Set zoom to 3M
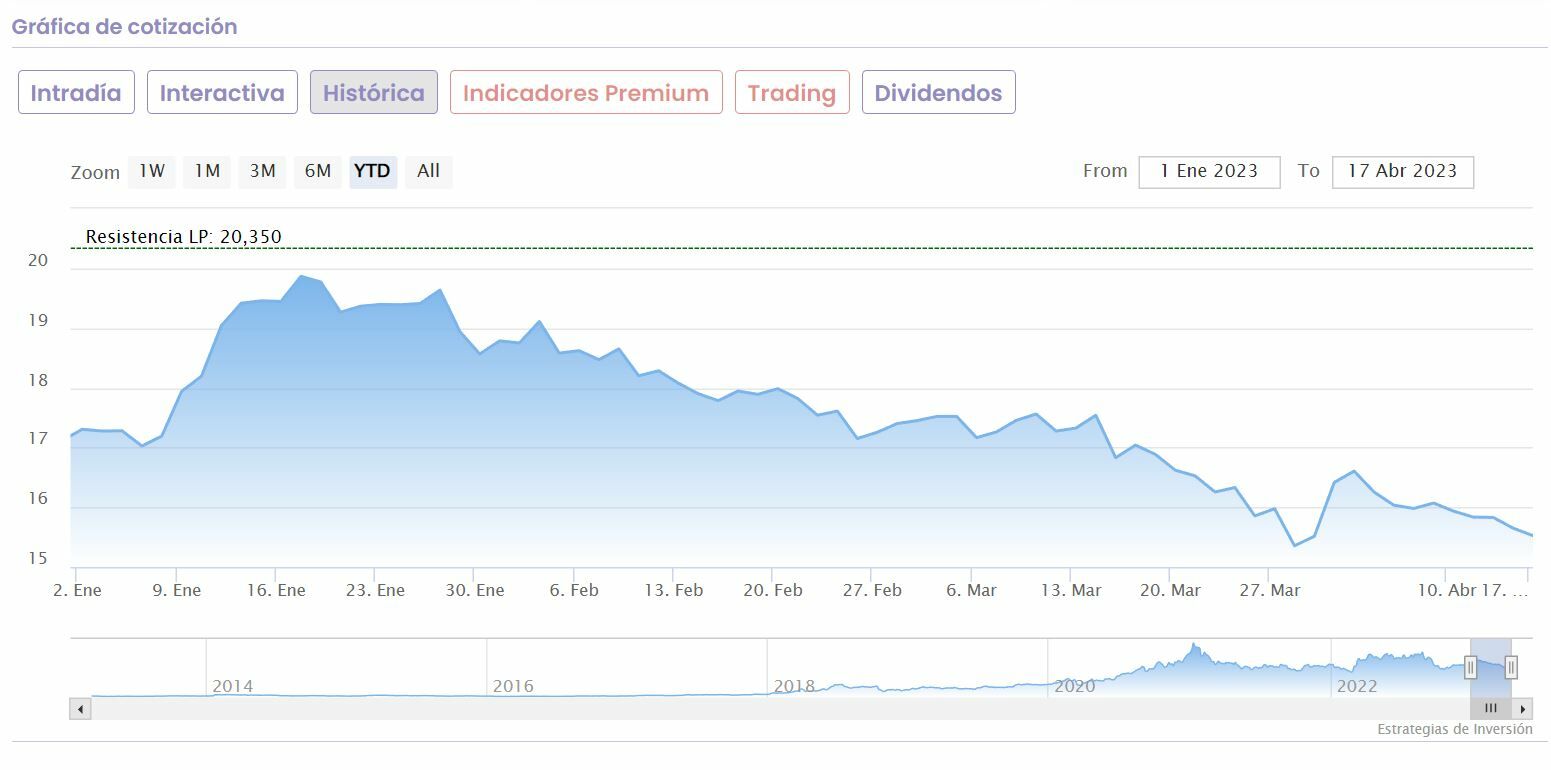 (x=262, y=172)
